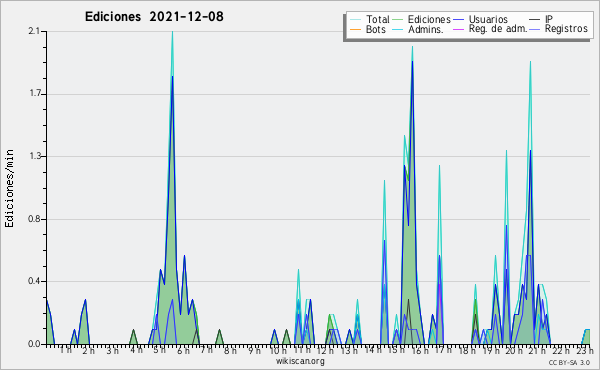Viewport: 600px width, 370px height.
Task: Click the 23 h x-axis label
Action: [x=585, y=350]
